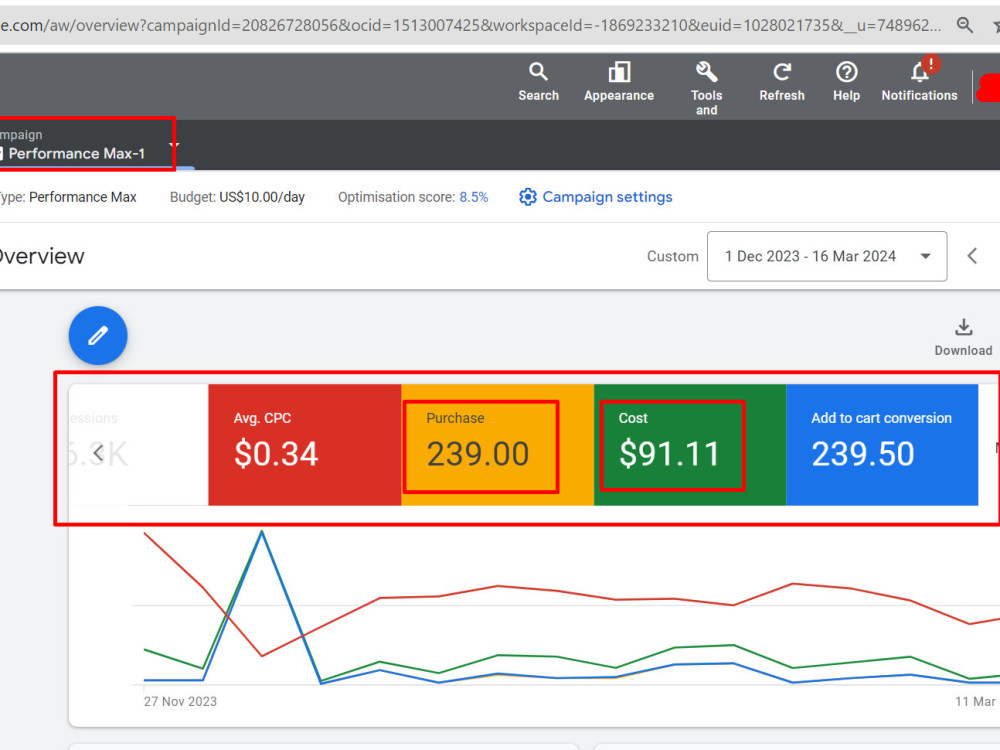This screenshot has height=750, width=1000.
Task: Open Tools and settings menu
Action: tap(706, 89)
